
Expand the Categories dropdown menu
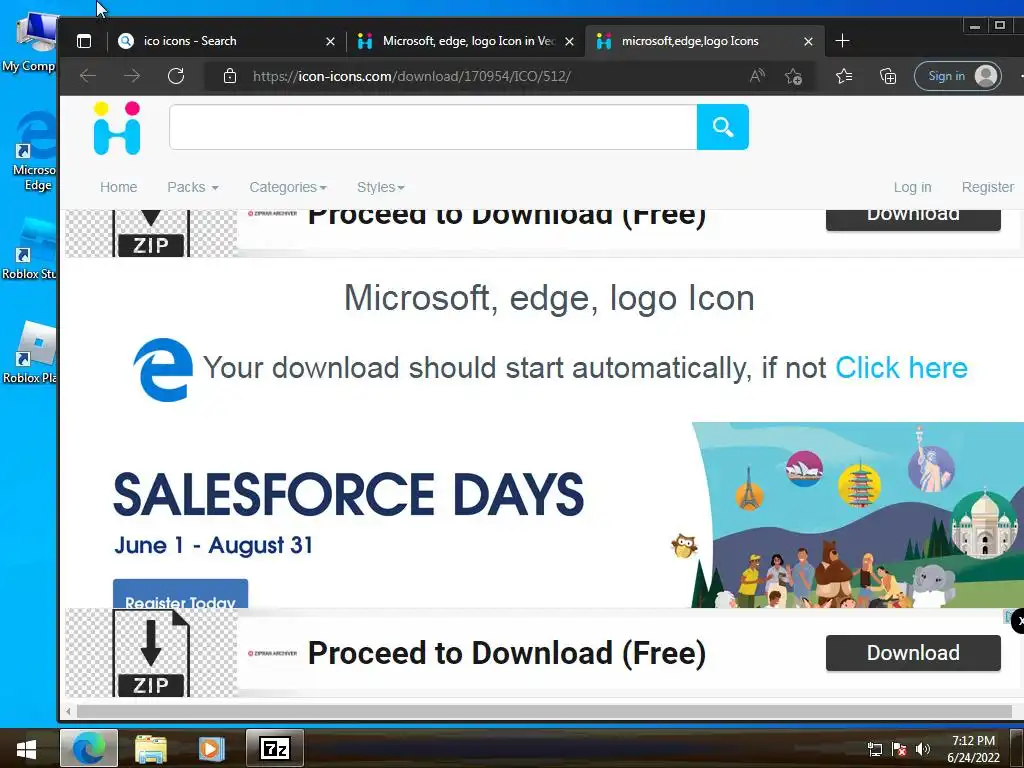pos(287,187)
